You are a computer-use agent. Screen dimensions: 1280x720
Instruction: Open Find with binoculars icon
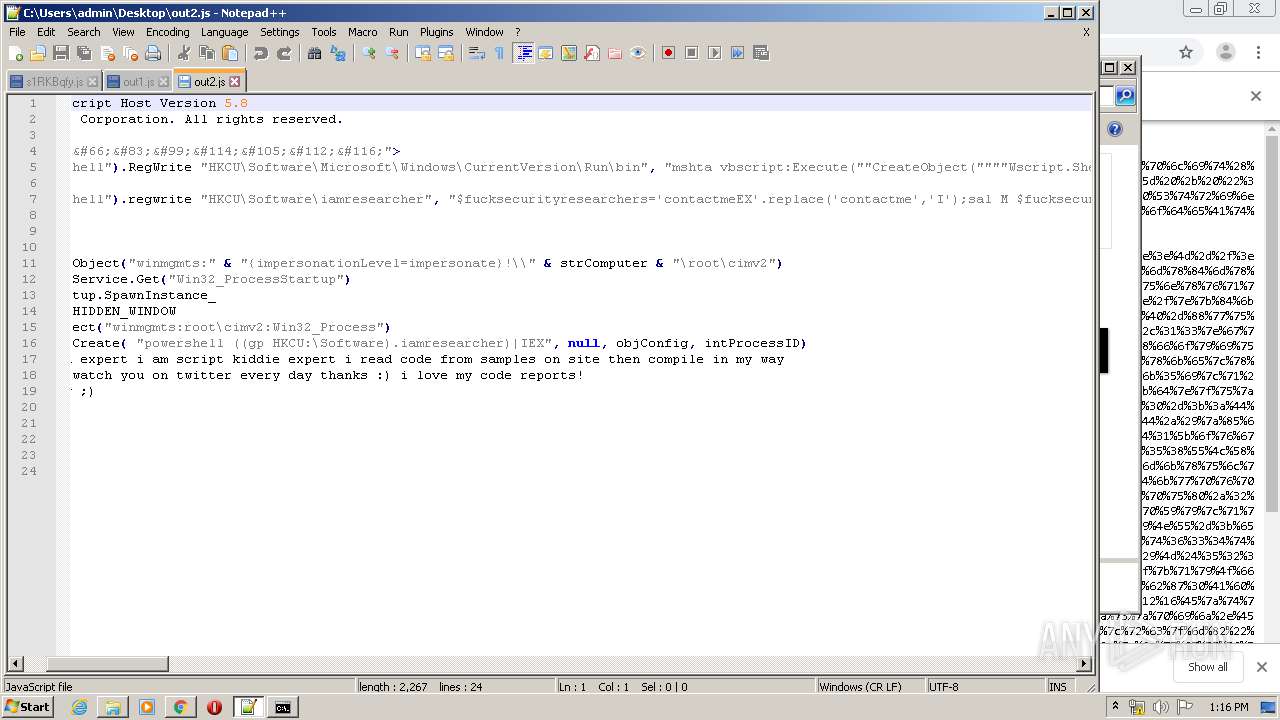(315, 53)
